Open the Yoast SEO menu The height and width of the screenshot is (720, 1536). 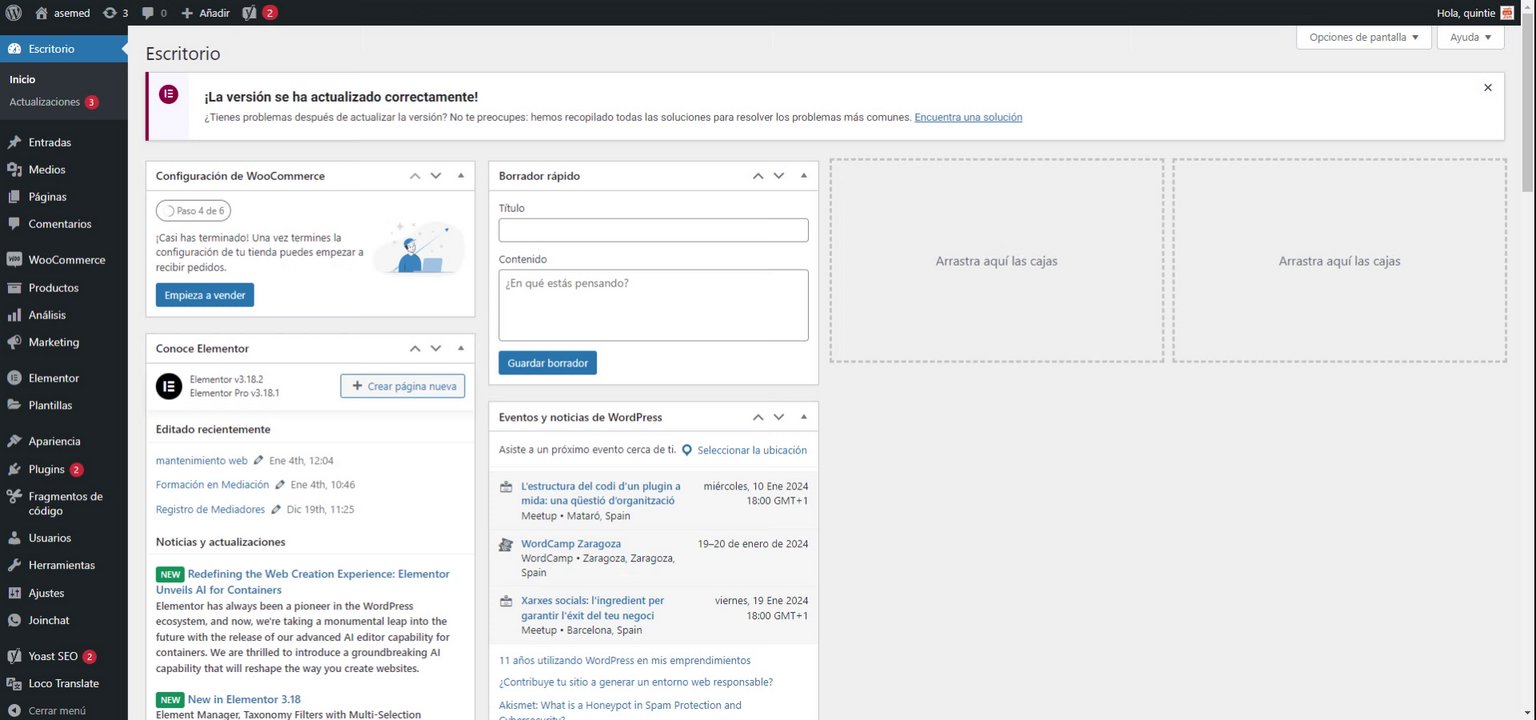[x=64, y=657]
